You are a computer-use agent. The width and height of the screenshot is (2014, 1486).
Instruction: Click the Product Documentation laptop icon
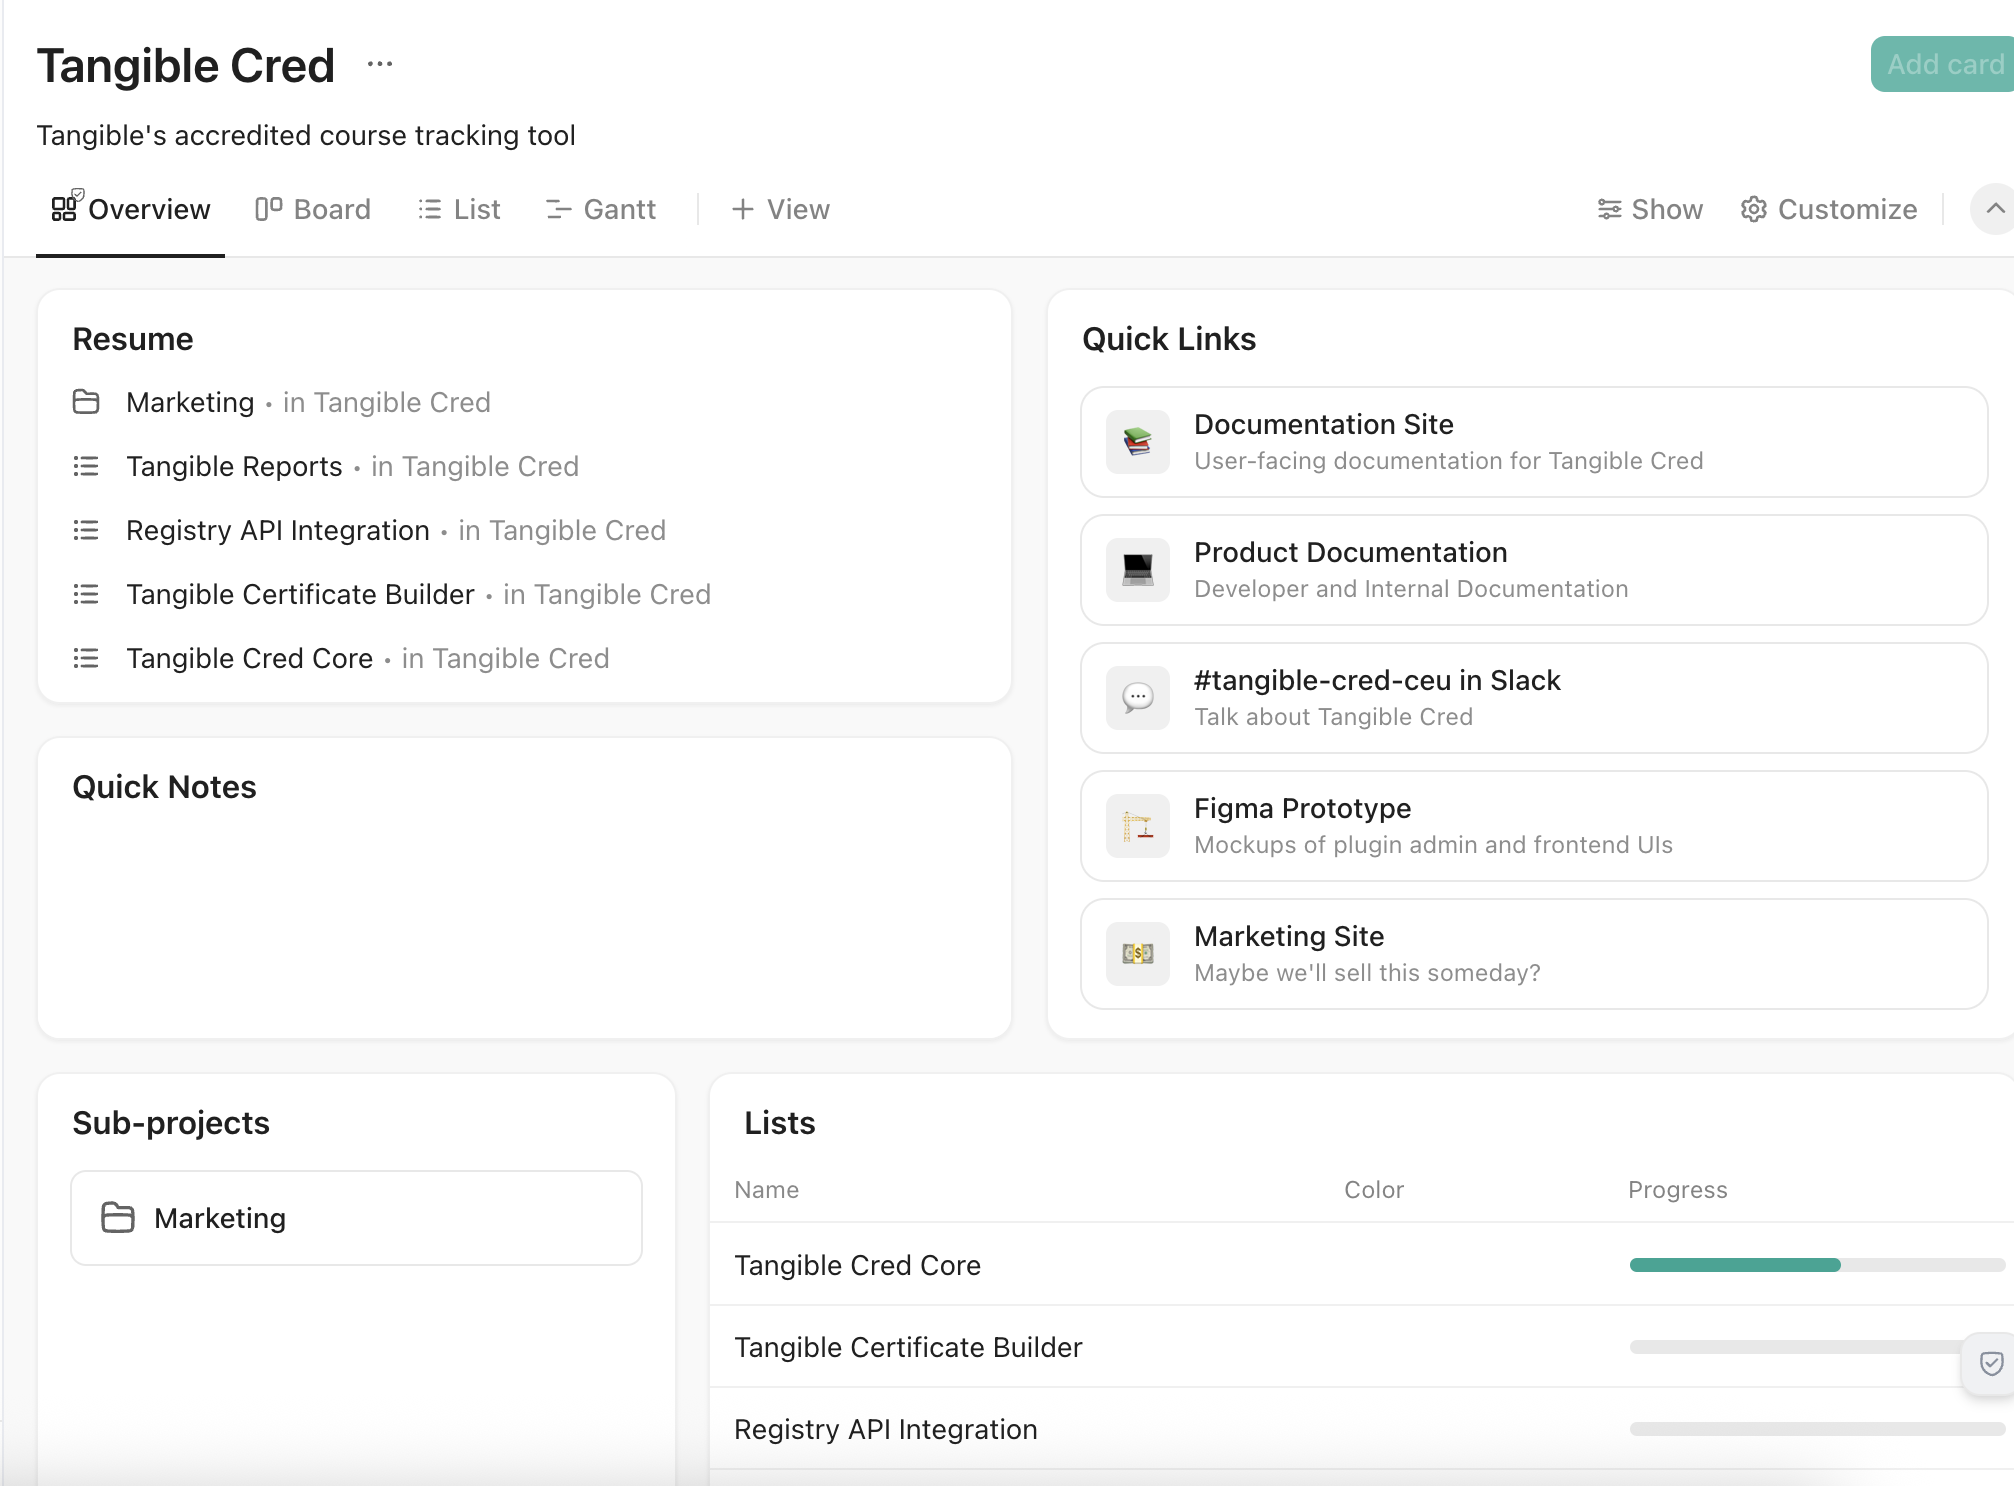pyautogui.click(x=1137, y=570)
